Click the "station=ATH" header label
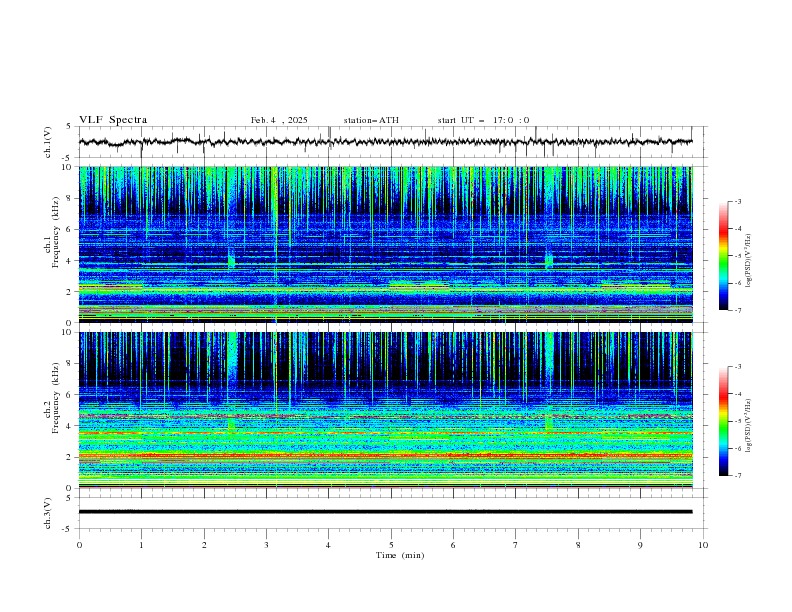792x612 pixels. pos(371,120)
